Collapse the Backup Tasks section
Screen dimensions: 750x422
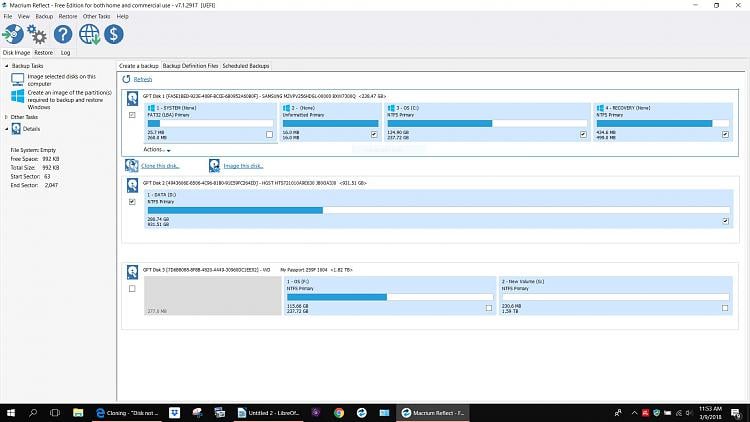pyautogui.click(x=7, y=66)
